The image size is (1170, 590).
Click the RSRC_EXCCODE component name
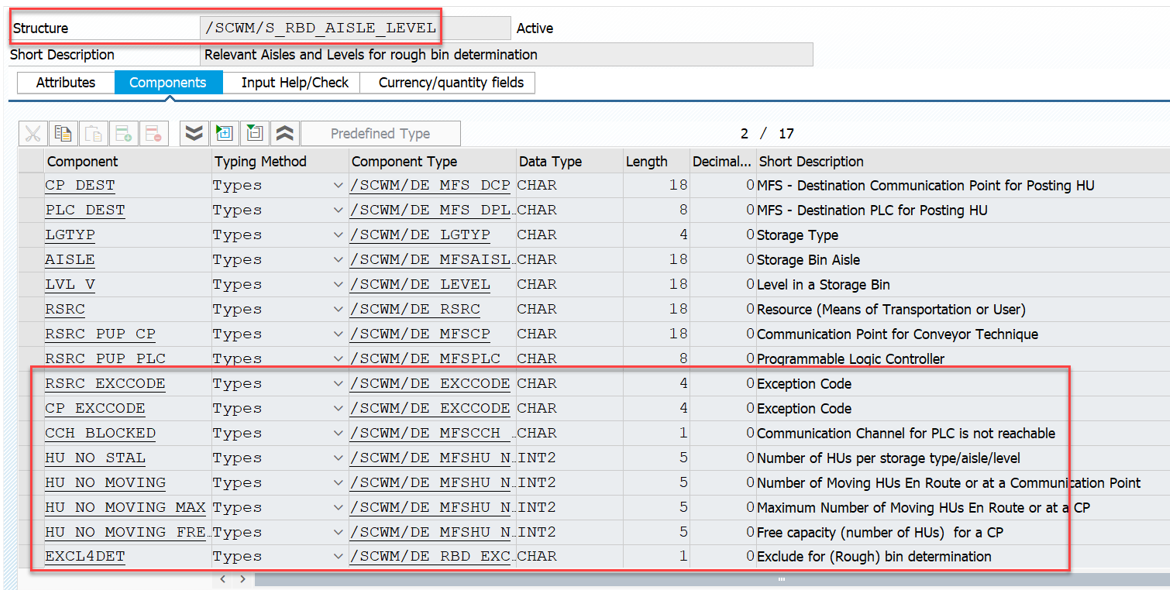click(105, 383)
